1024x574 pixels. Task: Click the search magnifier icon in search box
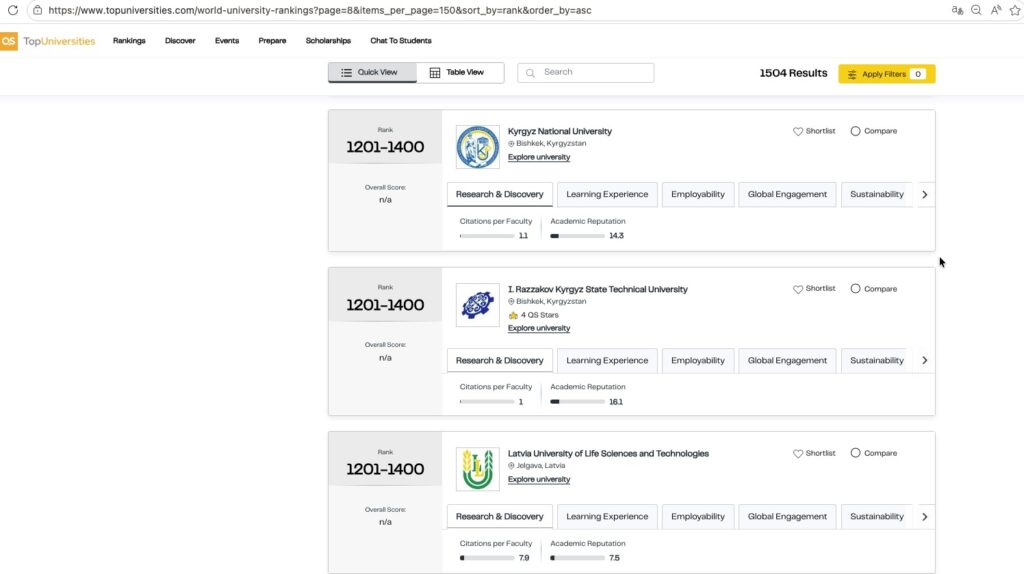pyautogui.click(x=530, y=72)
